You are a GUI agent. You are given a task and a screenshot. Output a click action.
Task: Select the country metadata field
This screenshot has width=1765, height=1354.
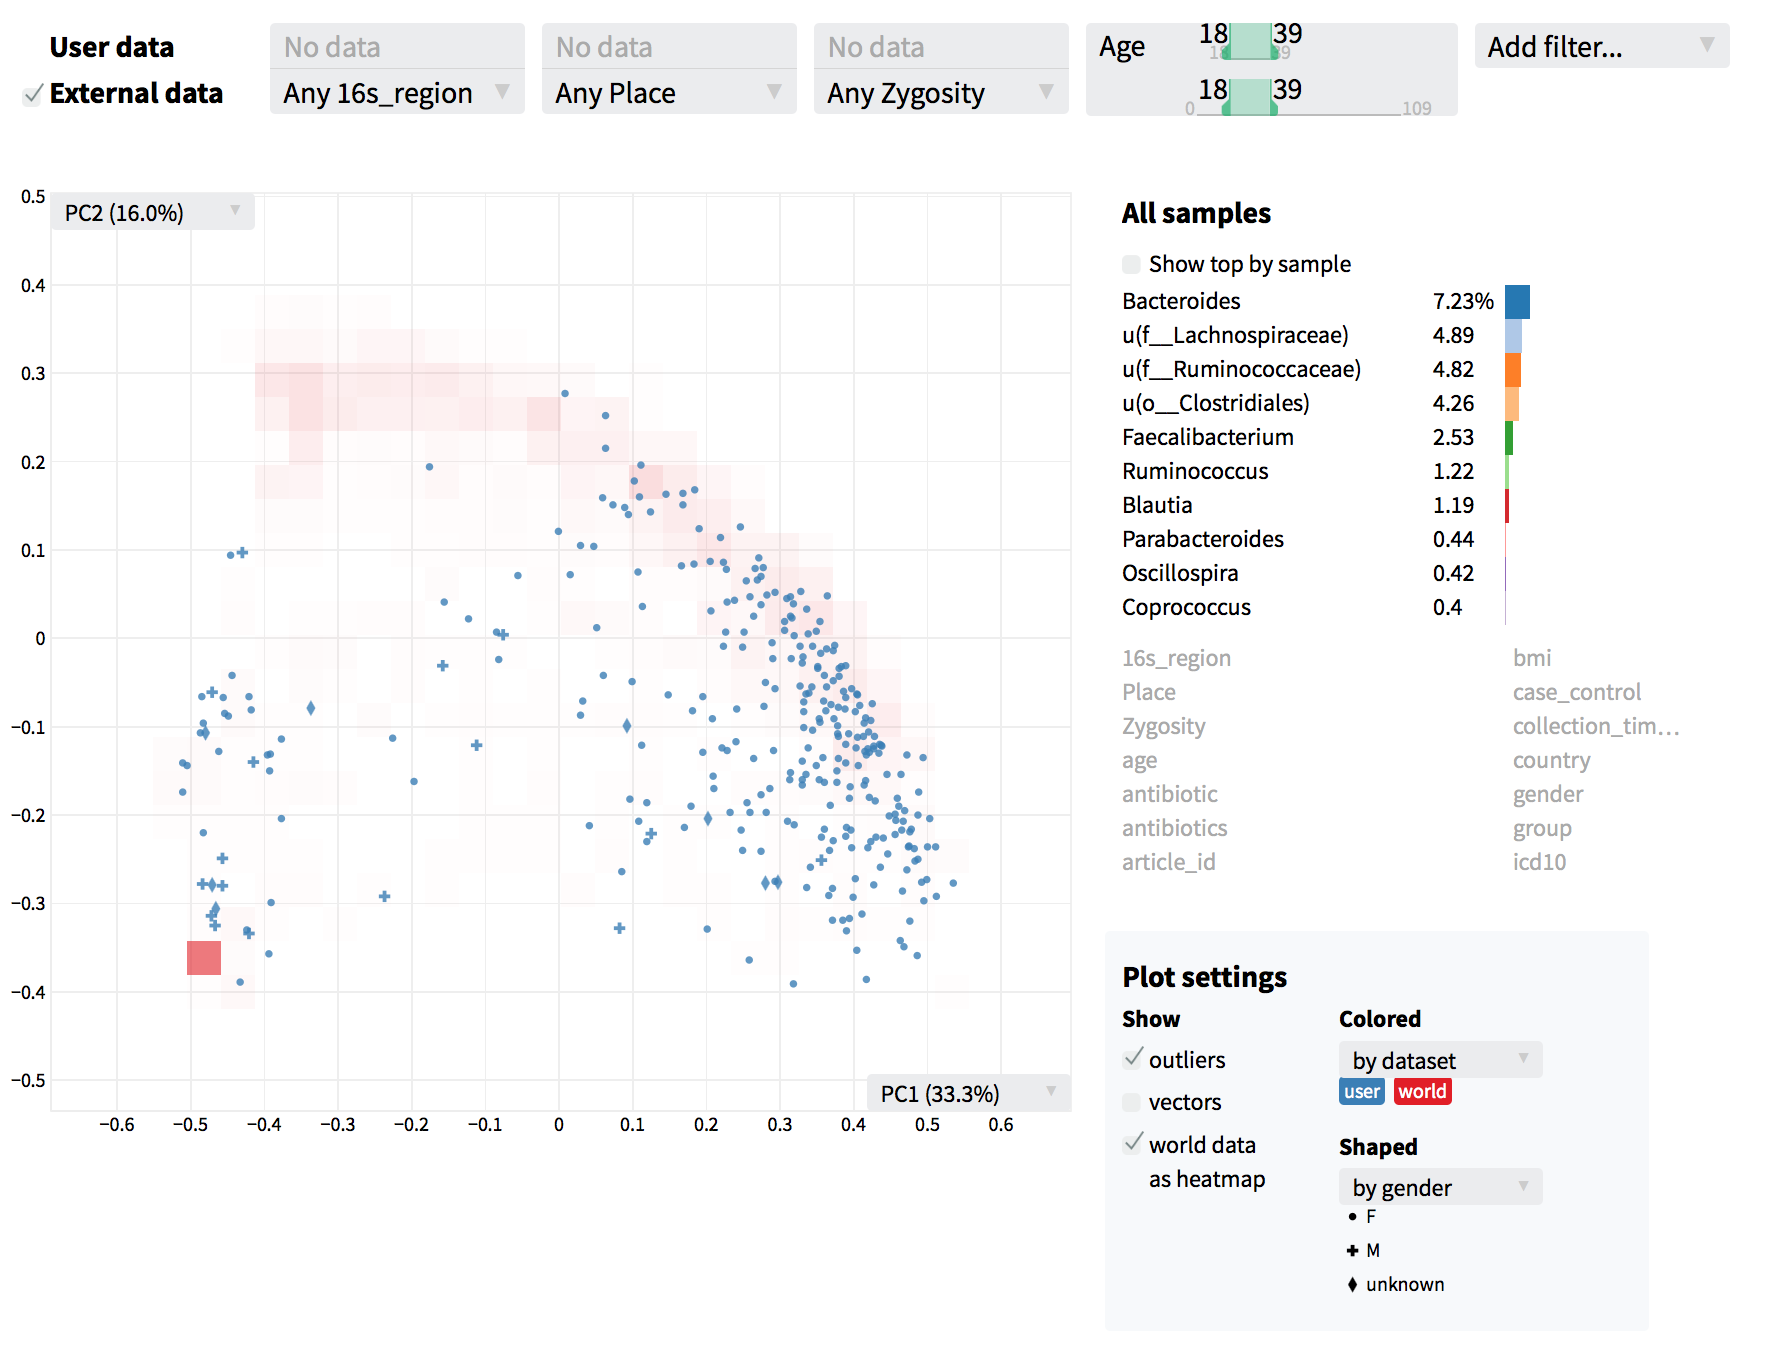pos(1551,760)
